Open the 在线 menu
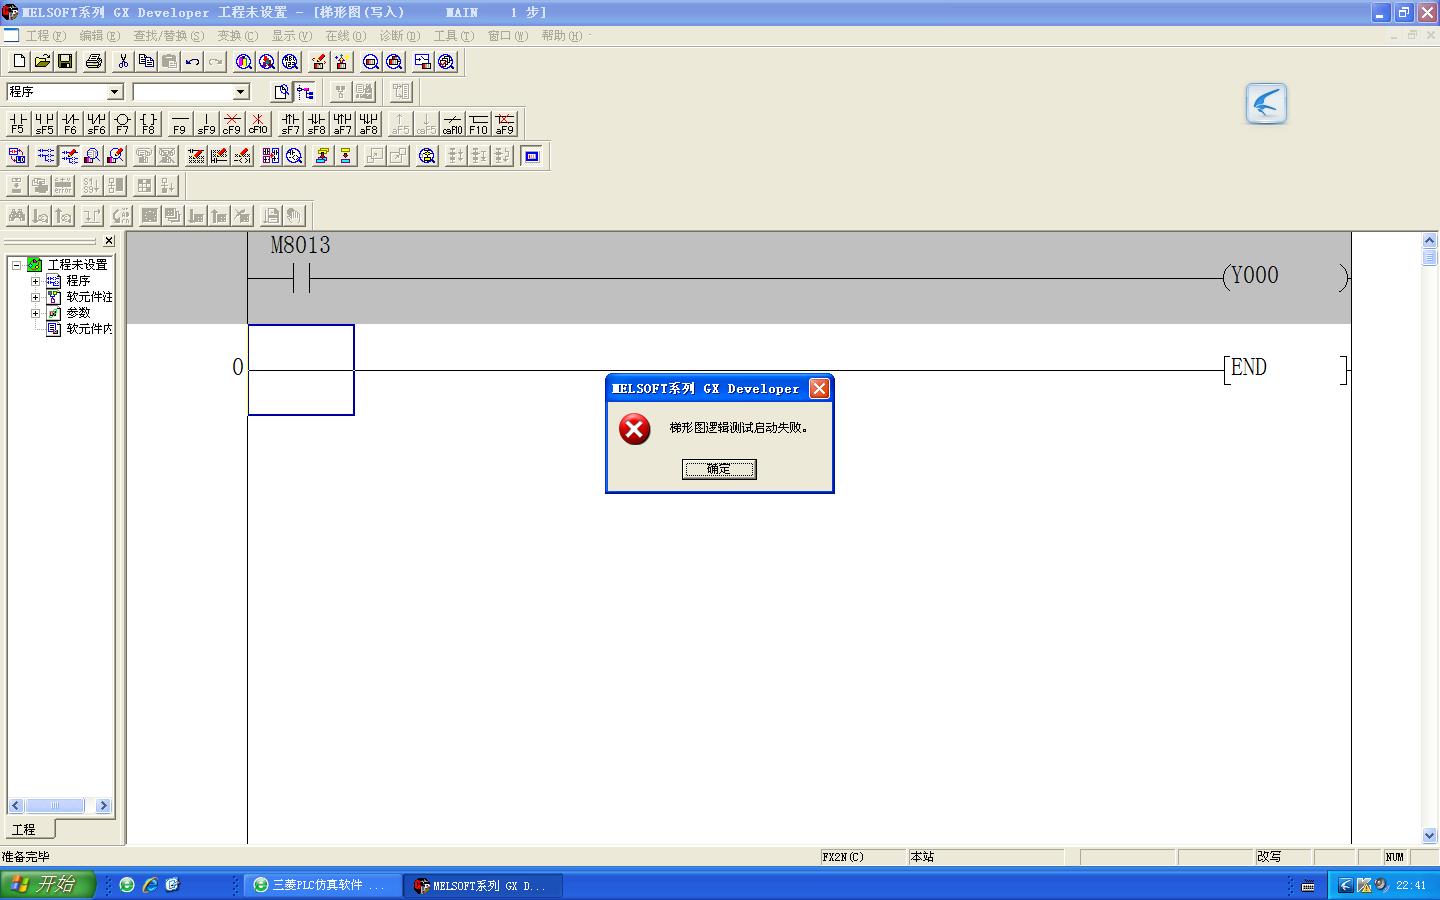Viewport: 1440px width, 900px height. 344,36
